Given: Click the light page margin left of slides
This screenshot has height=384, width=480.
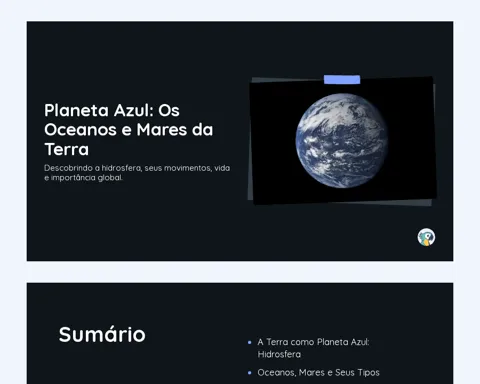Looking at the screenshot, I should [x=13, y=192].
